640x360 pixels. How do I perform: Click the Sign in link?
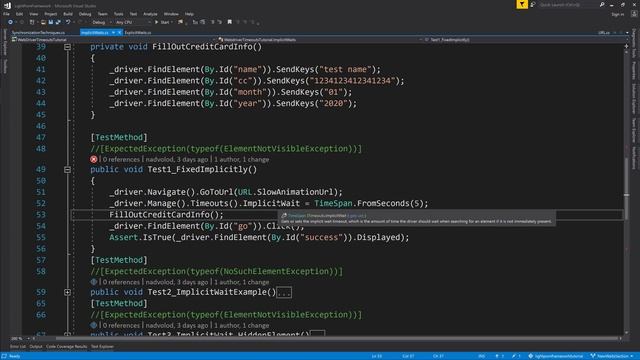click(x=618, y=14)
